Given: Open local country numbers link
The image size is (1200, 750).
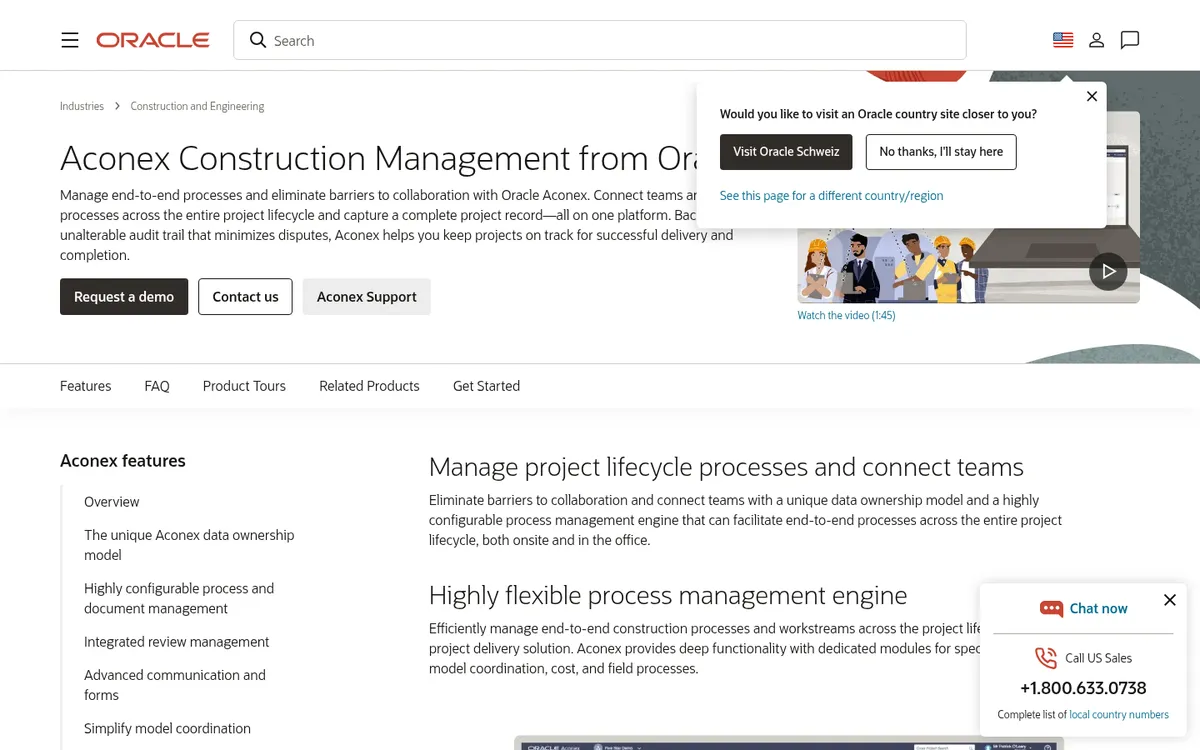Looking at the screenshot, I should pyautogui.click(x=1119, y=715).
